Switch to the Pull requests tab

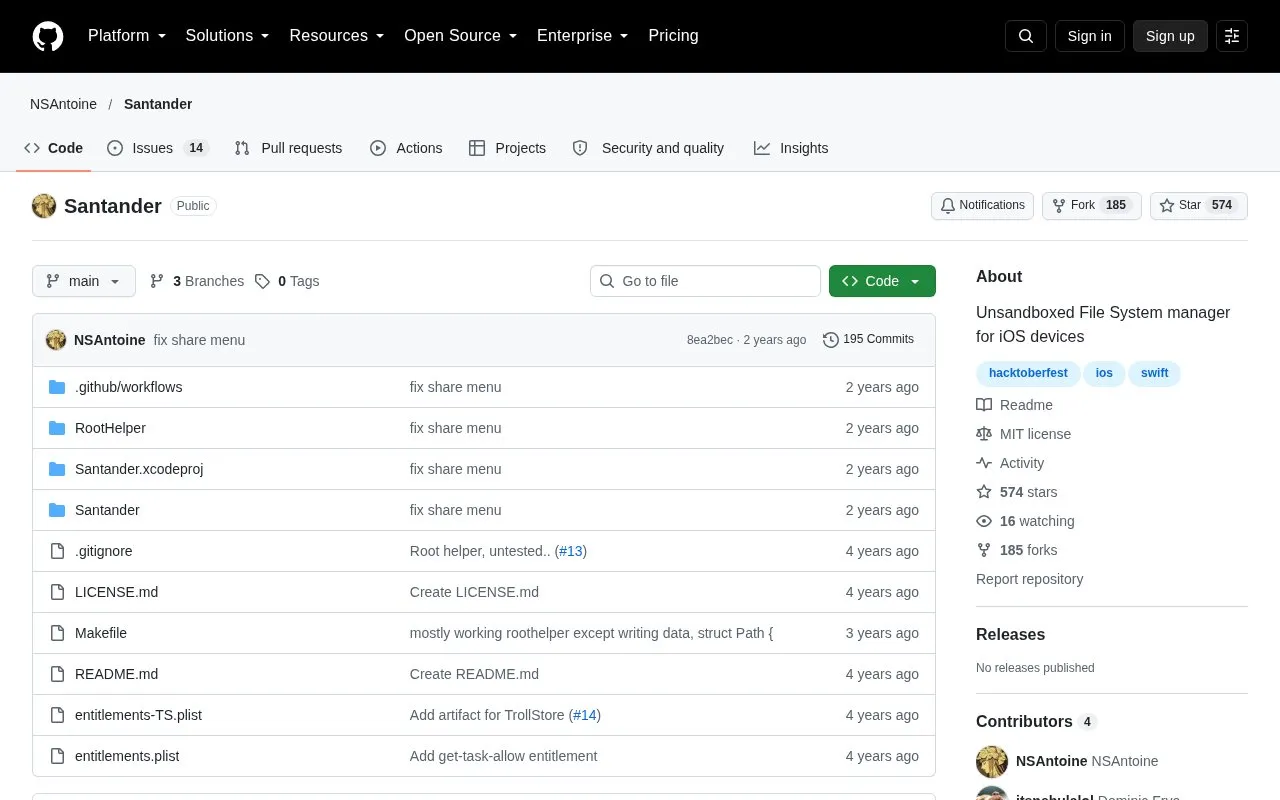click(288, 148)
